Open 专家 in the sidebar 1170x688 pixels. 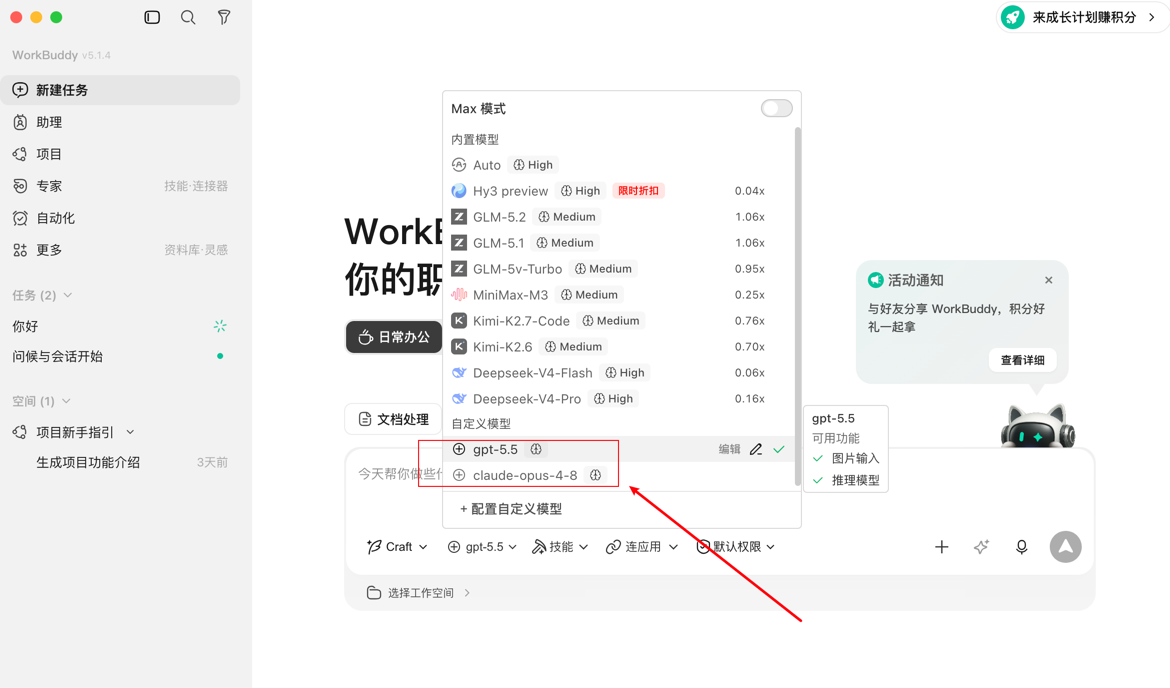tap(120, 187)
